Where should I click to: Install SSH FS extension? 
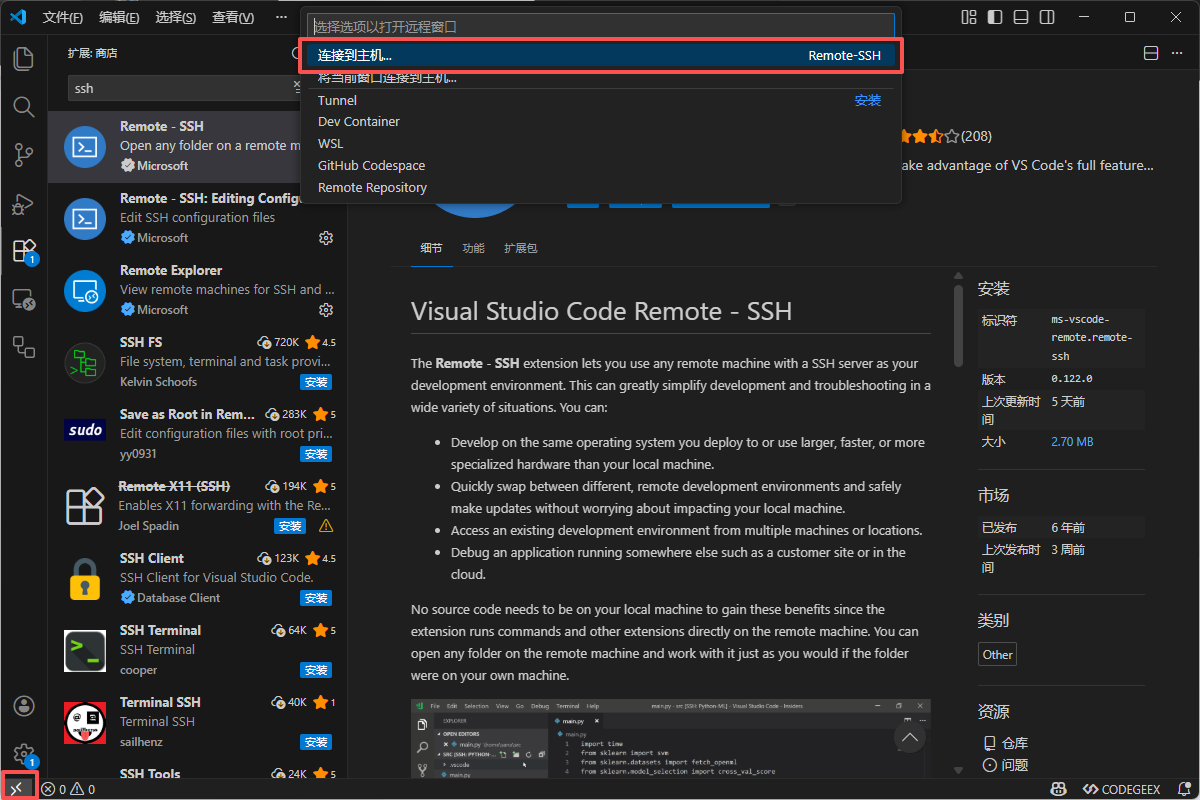click(x=316, y=382)
